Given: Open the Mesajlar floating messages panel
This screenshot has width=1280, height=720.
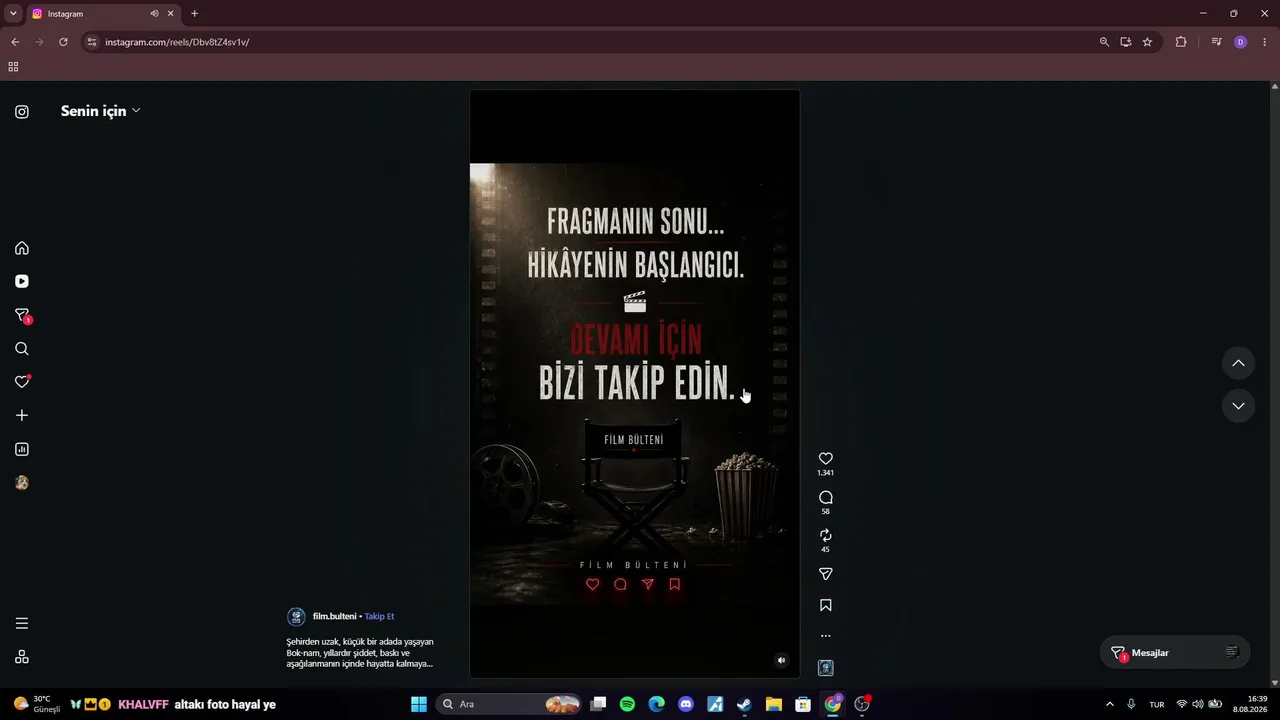Looking at the screenshot, I should click(x=1175, y=653).
